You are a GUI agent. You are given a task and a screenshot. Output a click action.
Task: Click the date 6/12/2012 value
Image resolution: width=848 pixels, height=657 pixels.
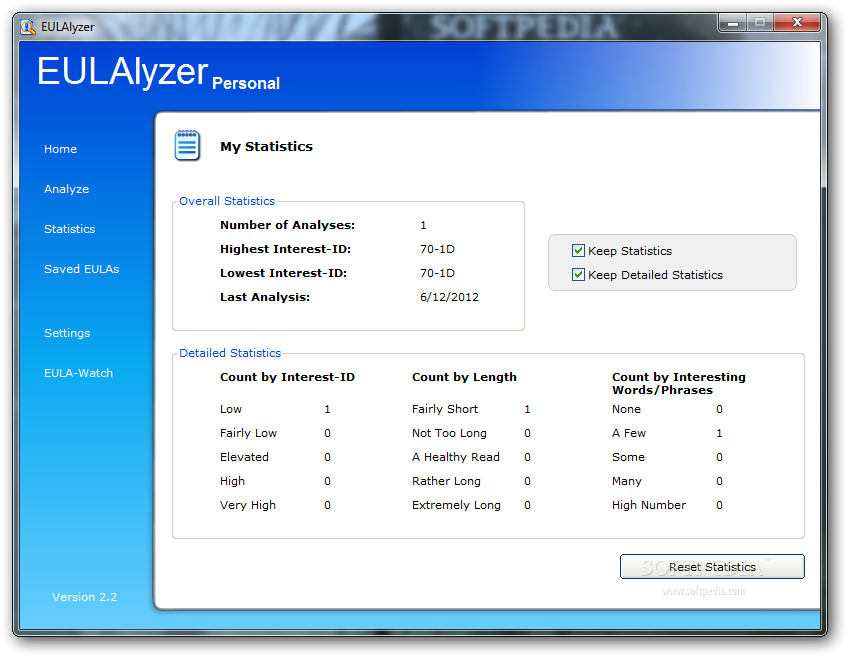coord(449,297)
